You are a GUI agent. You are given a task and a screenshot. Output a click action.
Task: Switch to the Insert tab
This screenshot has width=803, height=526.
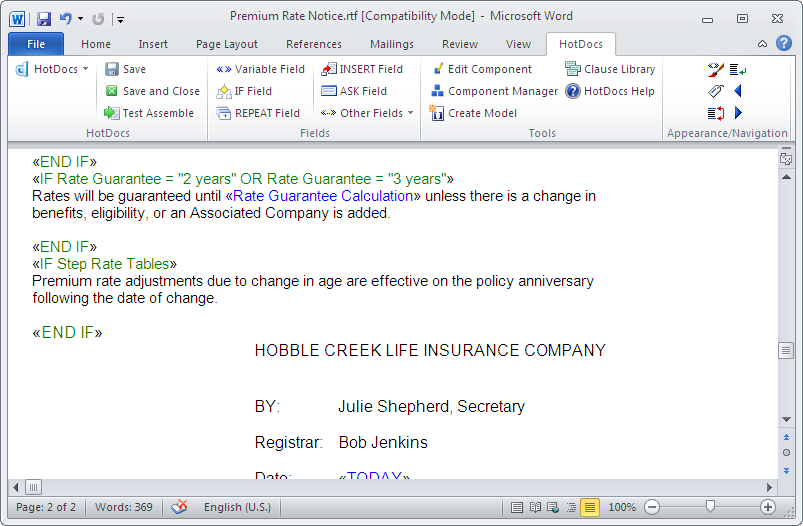click(x=153, y=44)
